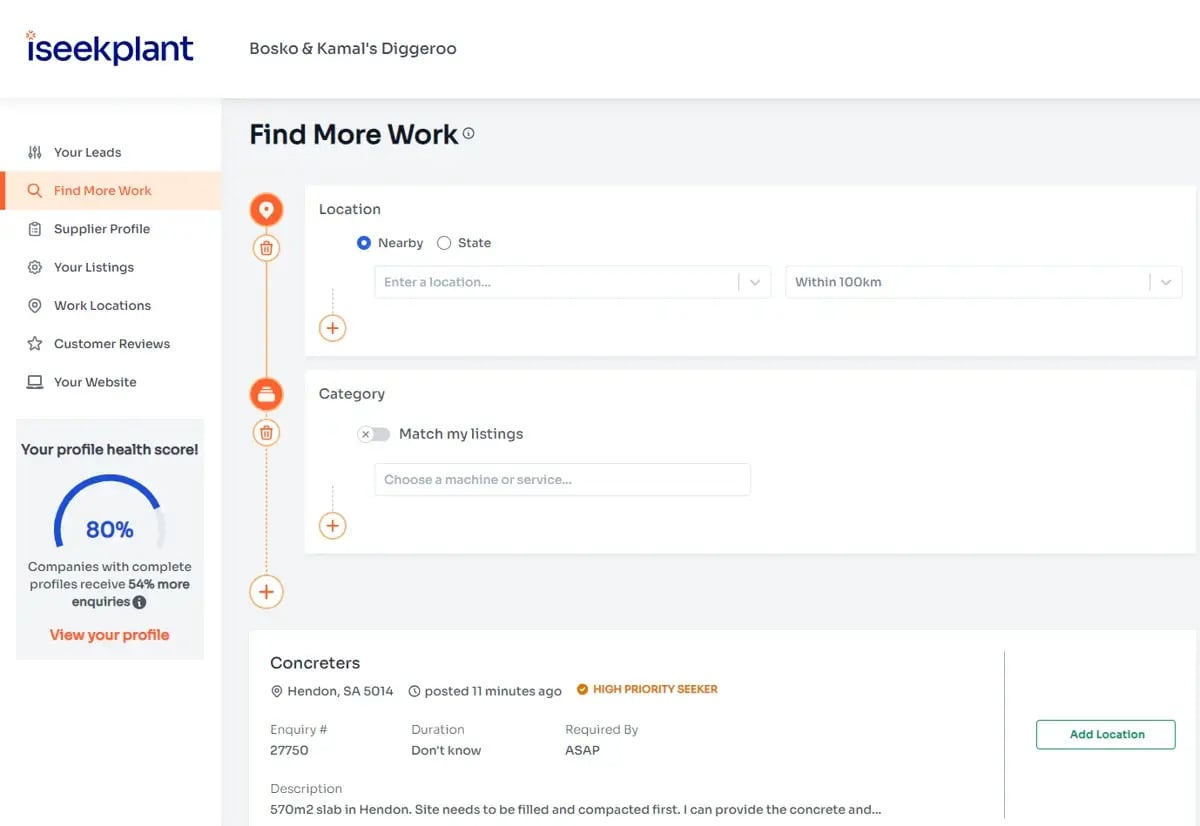The width and height of the screenshot is (1200, 826).
Task: Delete the Location filter with trash icon
Action: (x=266, y=248)
